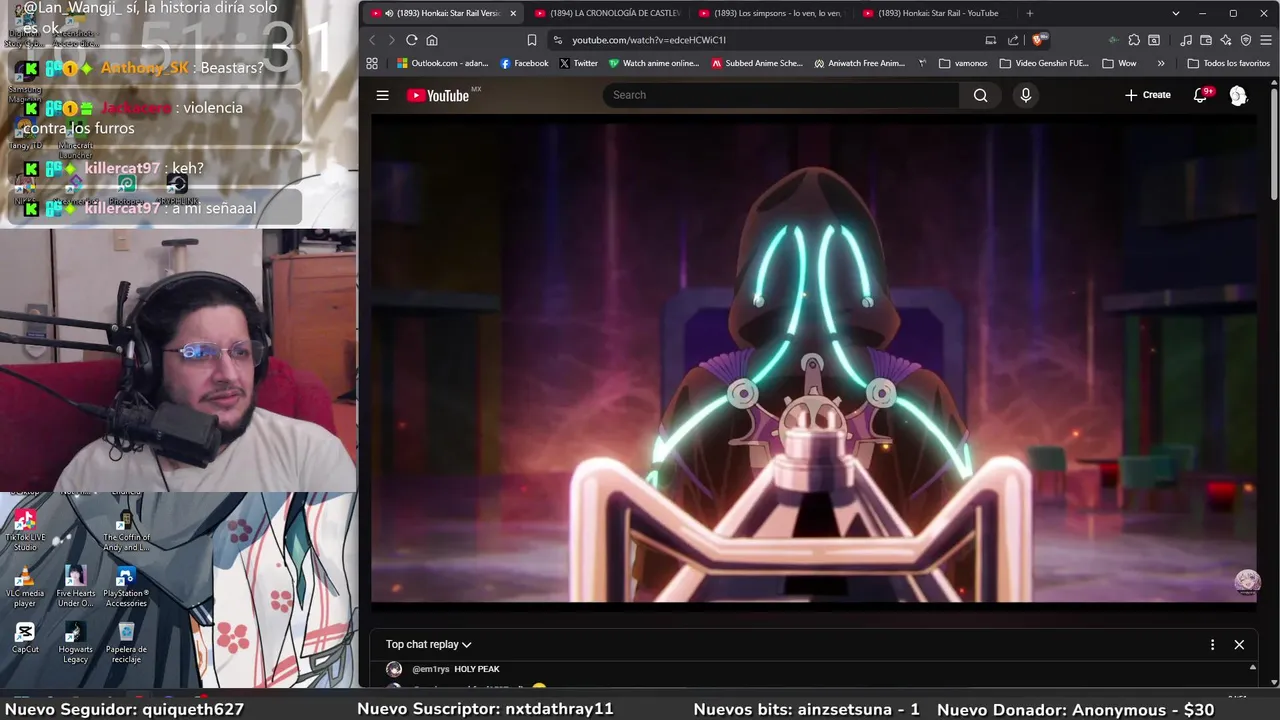Activate voice search microphone on YouTube
1280x720 pixels.
pyautogui.click(x=1025, y=95)
